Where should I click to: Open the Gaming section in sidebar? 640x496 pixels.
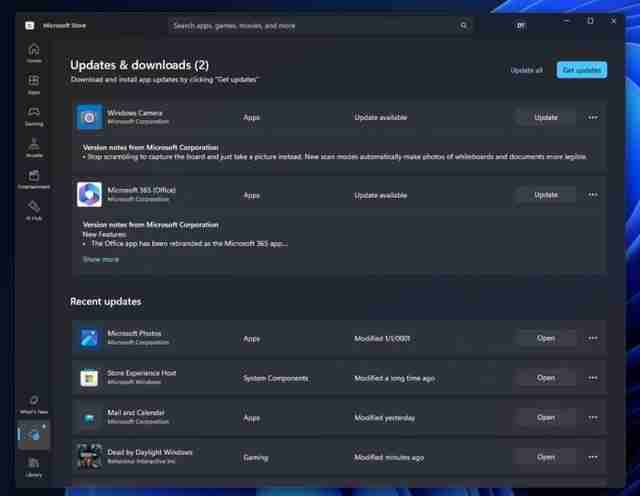(34, 116)
